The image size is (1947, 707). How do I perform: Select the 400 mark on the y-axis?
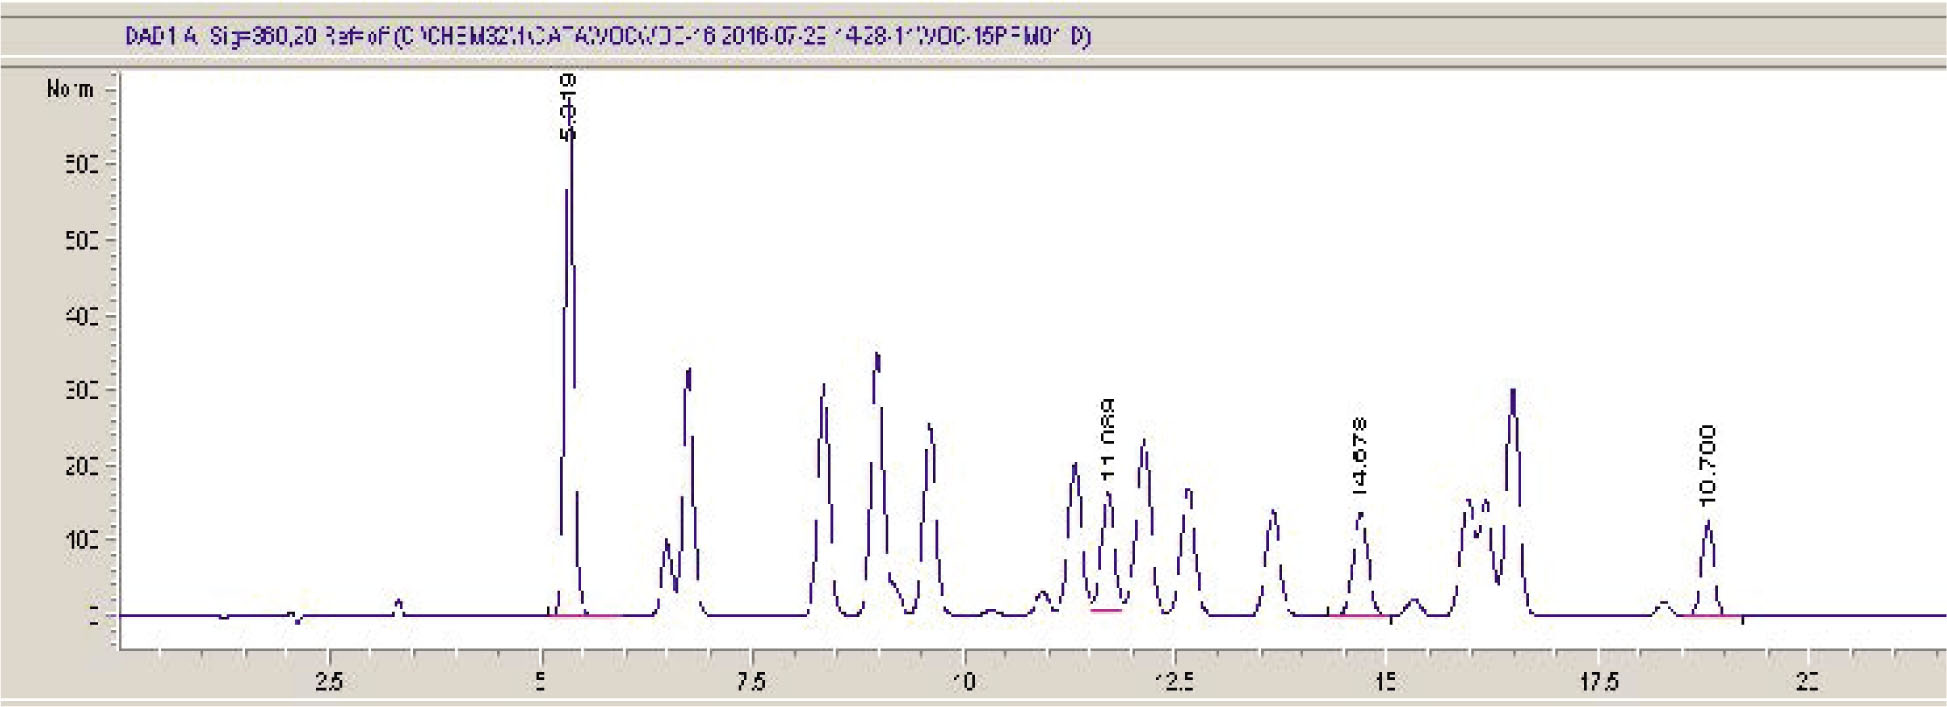81,316
